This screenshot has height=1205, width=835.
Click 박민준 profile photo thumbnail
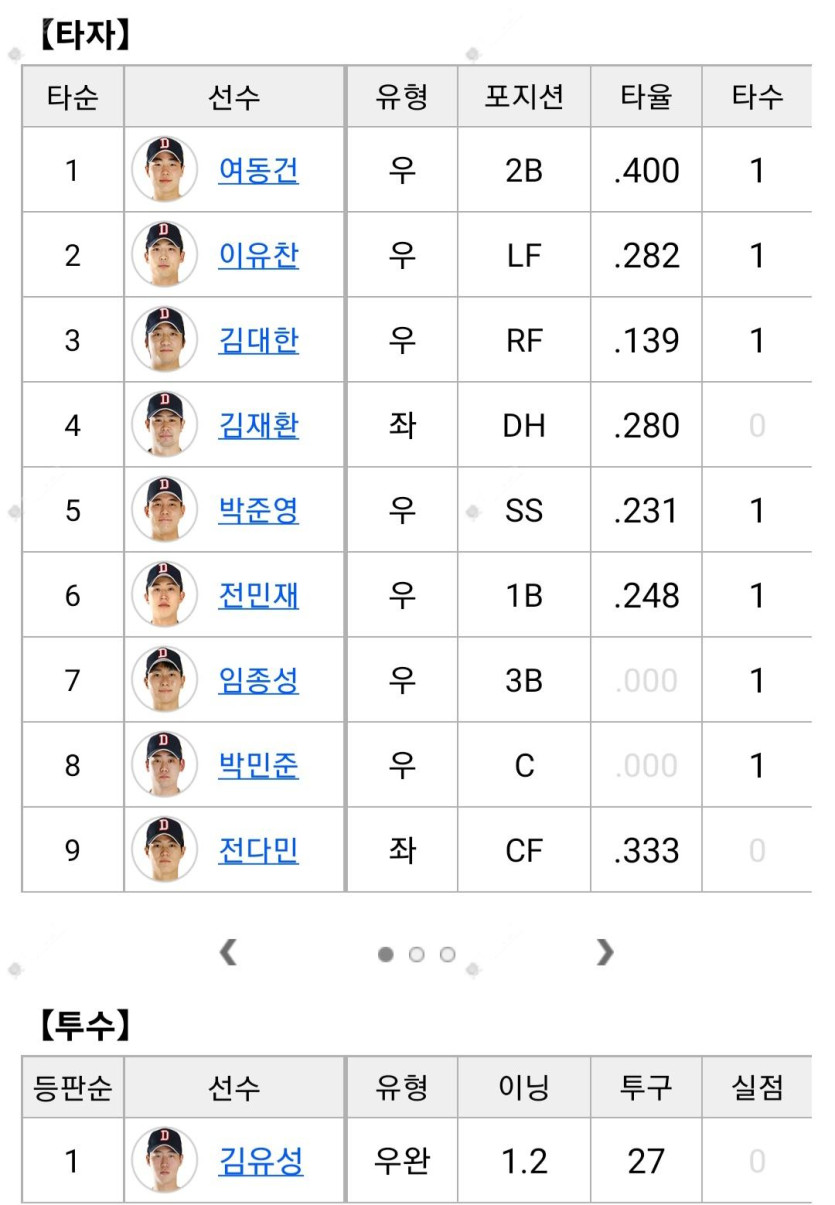164,765
